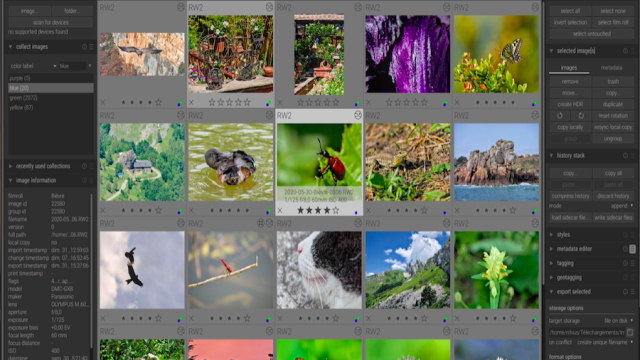Reject the purple cave image
The image size is (640, 360).
(369, 102)
